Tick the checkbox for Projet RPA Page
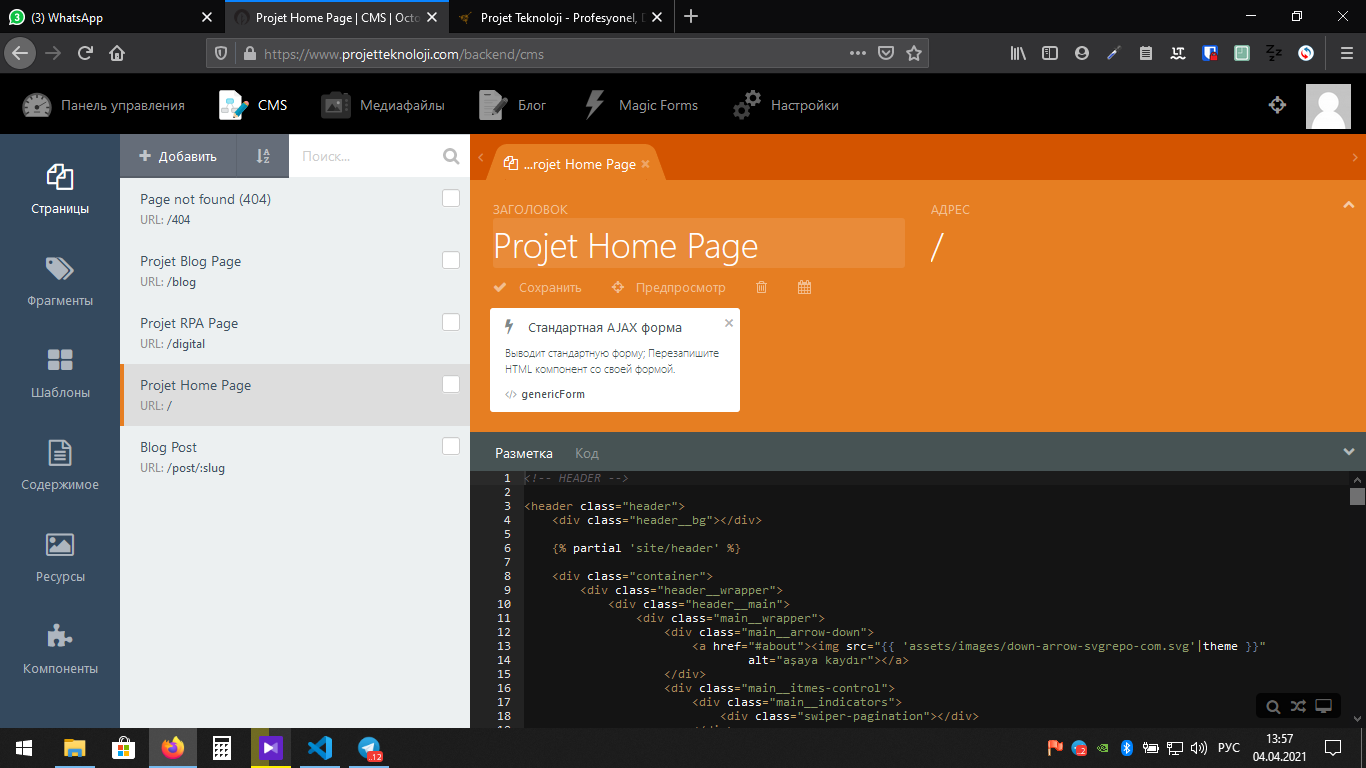Image resolution: width=1366 pixels, height=768 pixels. click(451, 322)
